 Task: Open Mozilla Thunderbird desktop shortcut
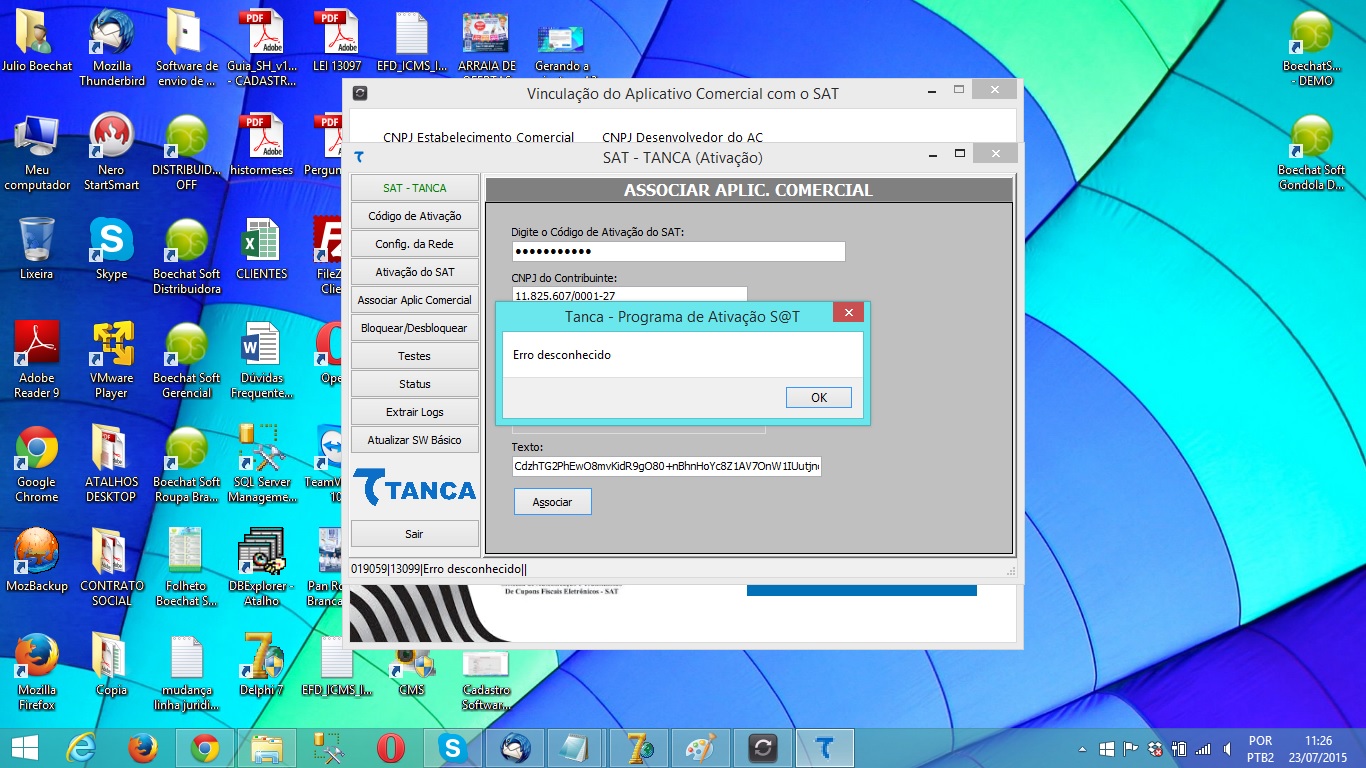[x=112, y=50]
